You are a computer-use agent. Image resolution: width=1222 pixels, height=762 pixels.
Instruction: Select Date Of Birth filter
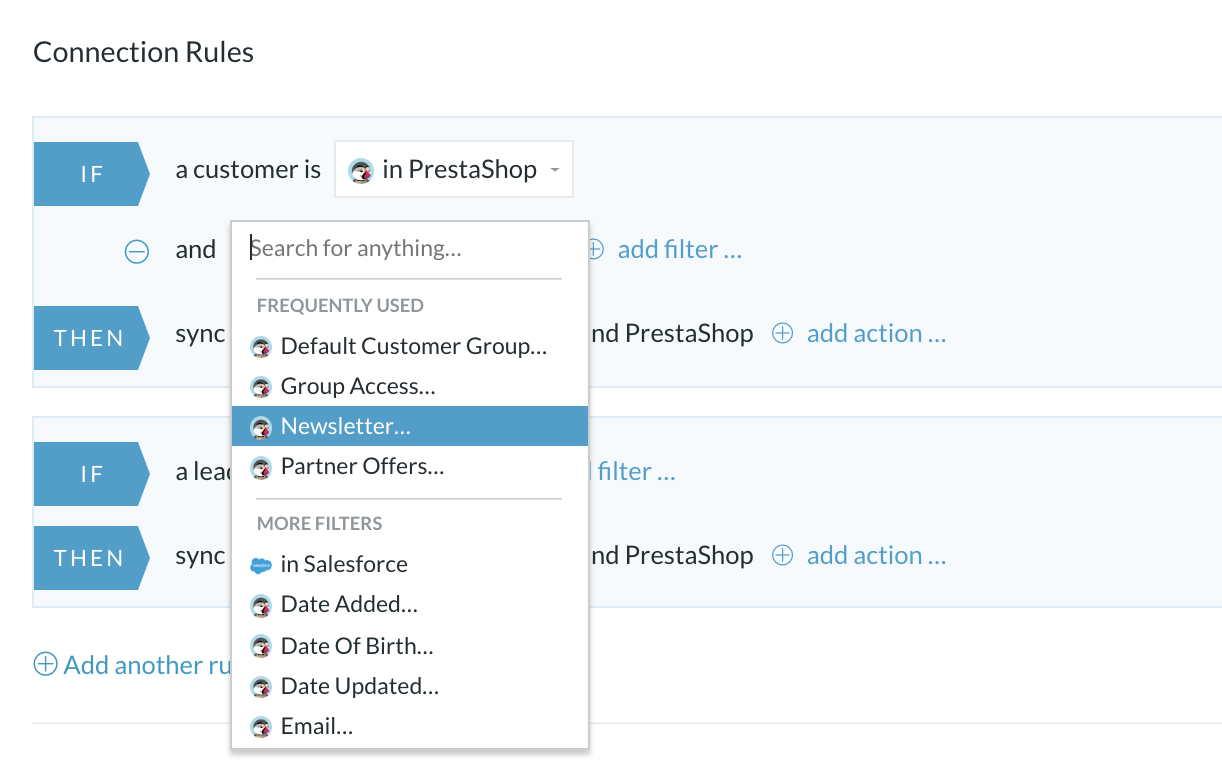point(410,646)
